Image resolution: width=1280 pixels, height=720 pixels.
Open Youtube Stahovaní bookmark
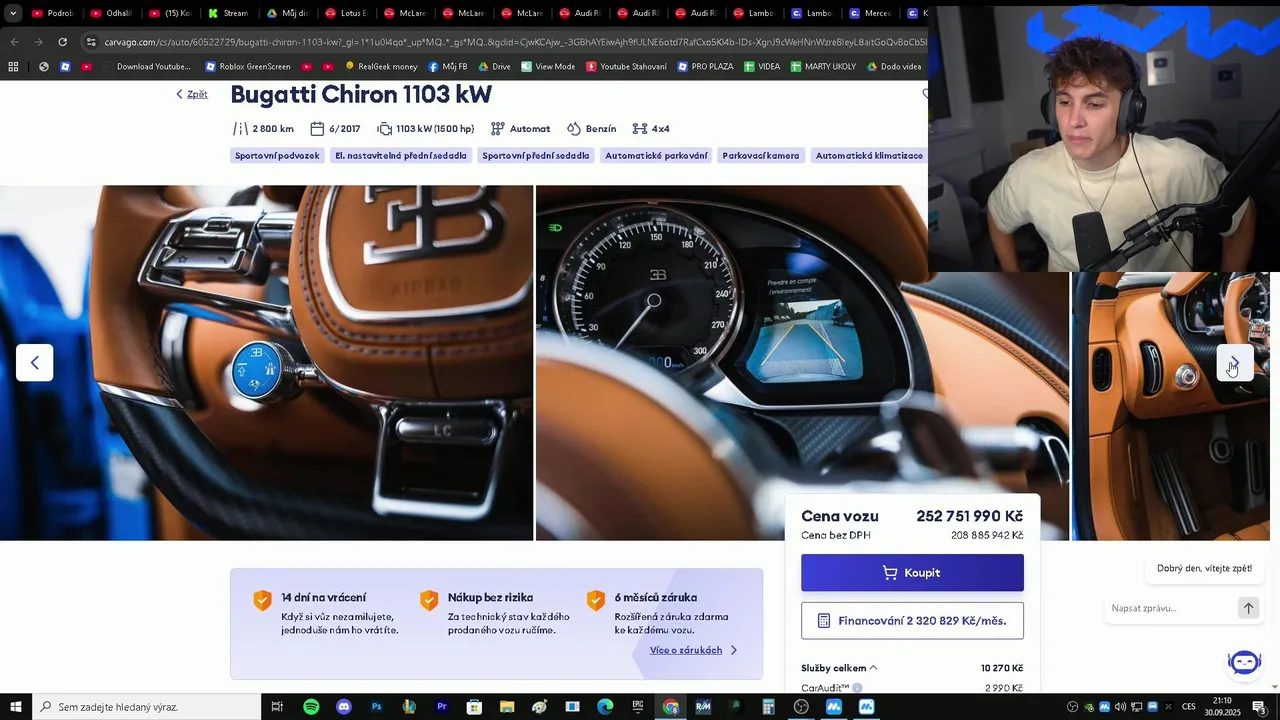tap(626, 67)
